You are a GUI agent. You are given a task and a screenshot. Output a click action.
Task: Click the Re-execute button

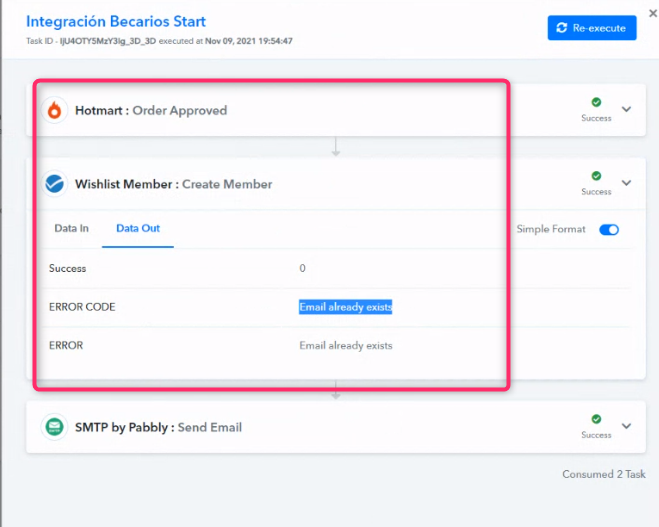tap(592, 28)
